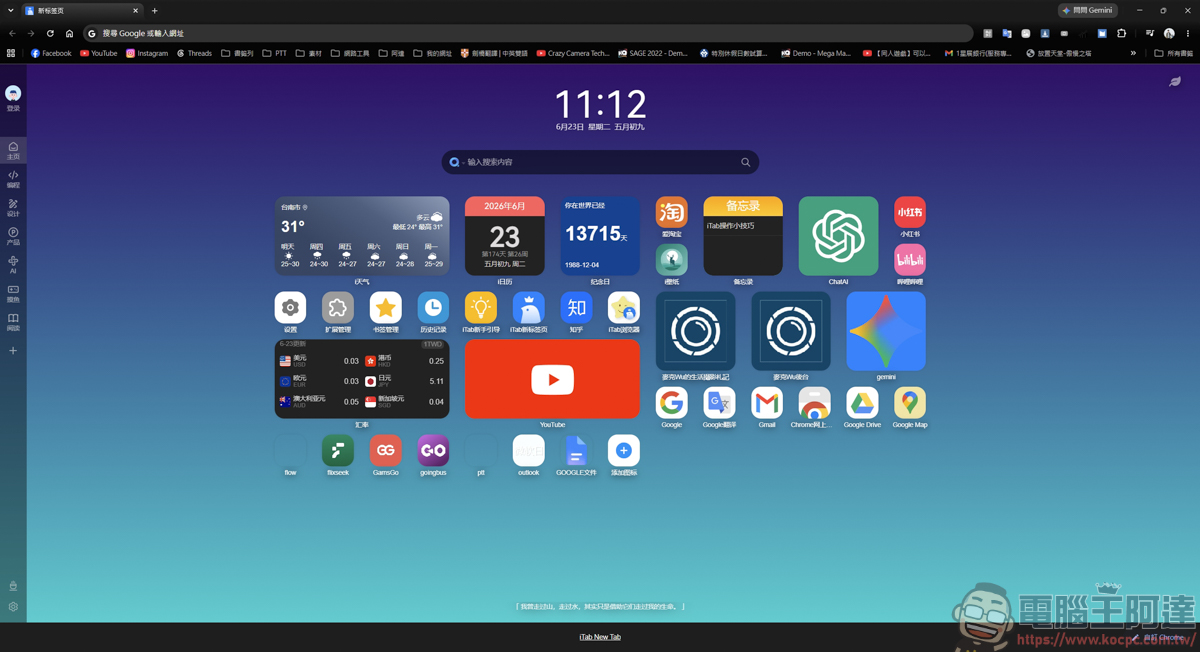1200x652 pixels.
Task: Open the Google翻译 shortcut icon
Action: click(719, 403)
